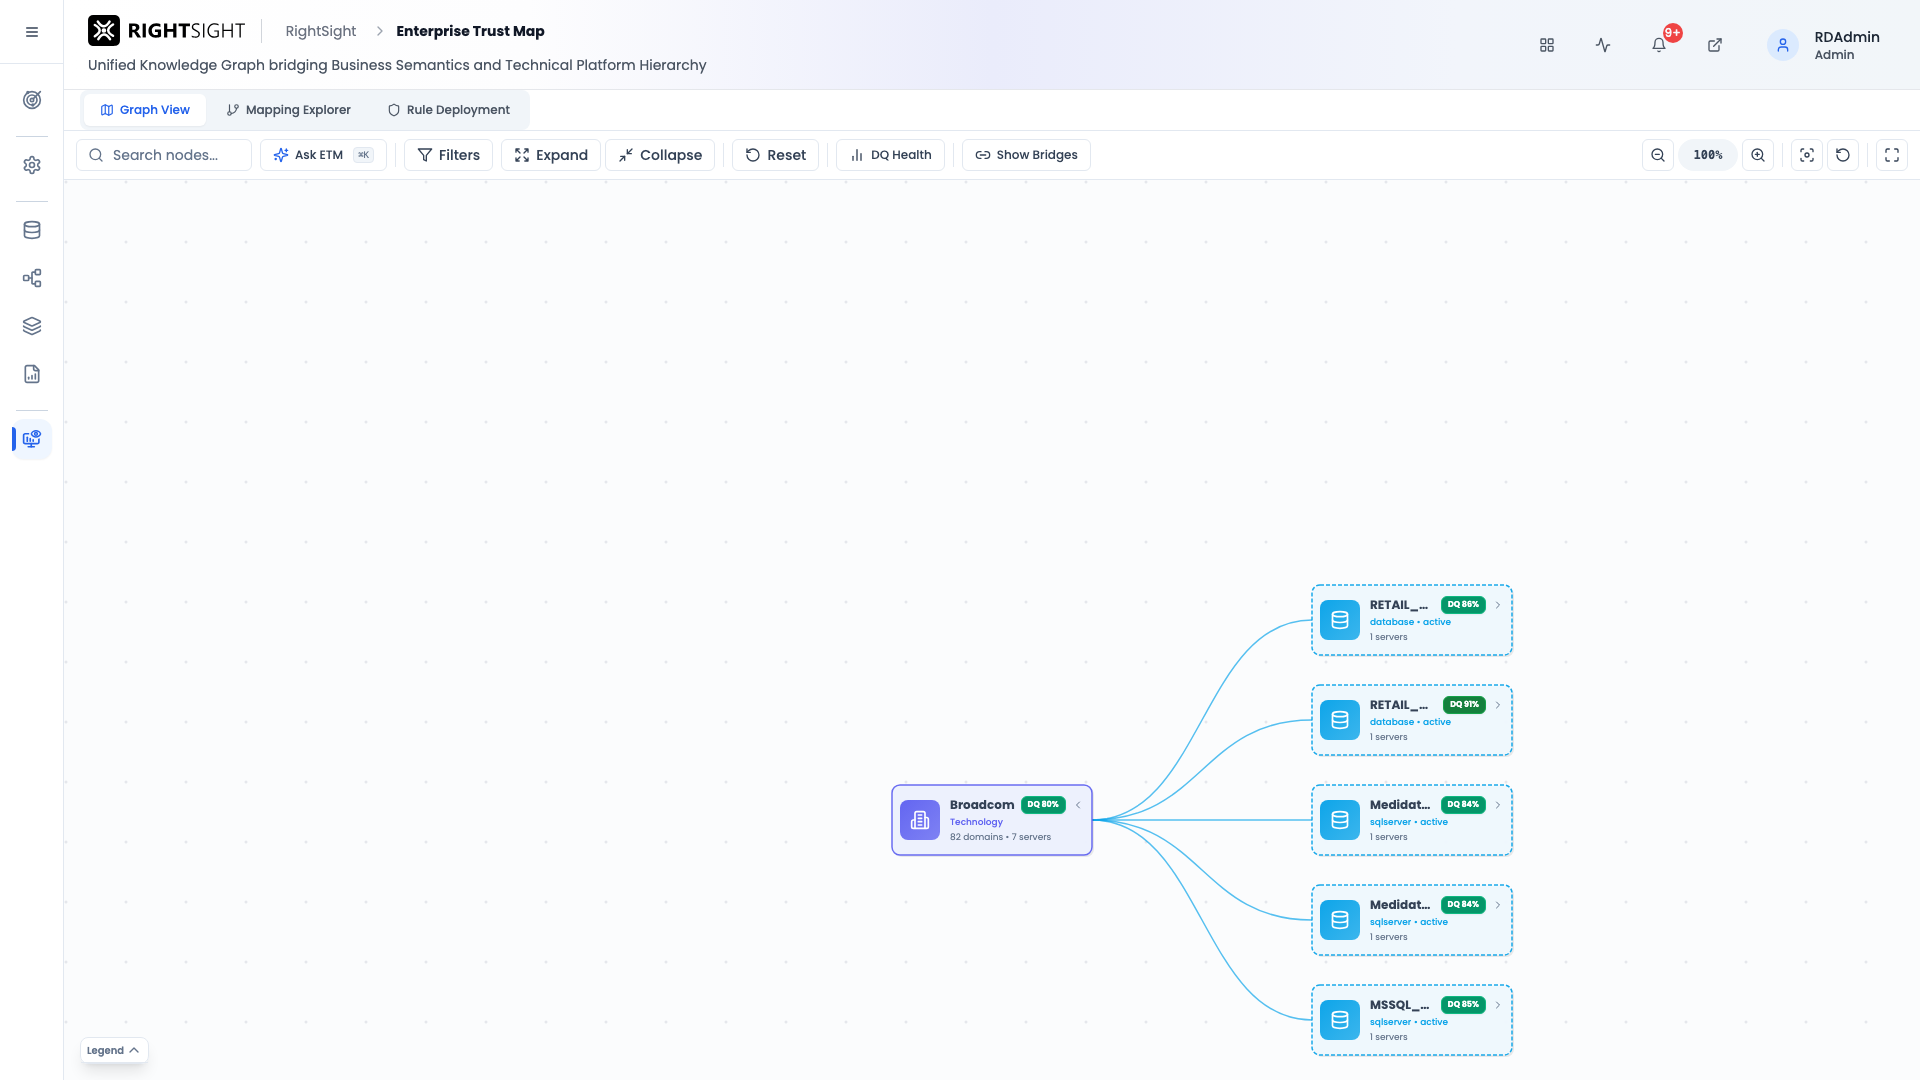Viewport: 1920px width, 1080px height.
Task: Click the database icon on the MSSQL node
Action: point(1340,1020)
